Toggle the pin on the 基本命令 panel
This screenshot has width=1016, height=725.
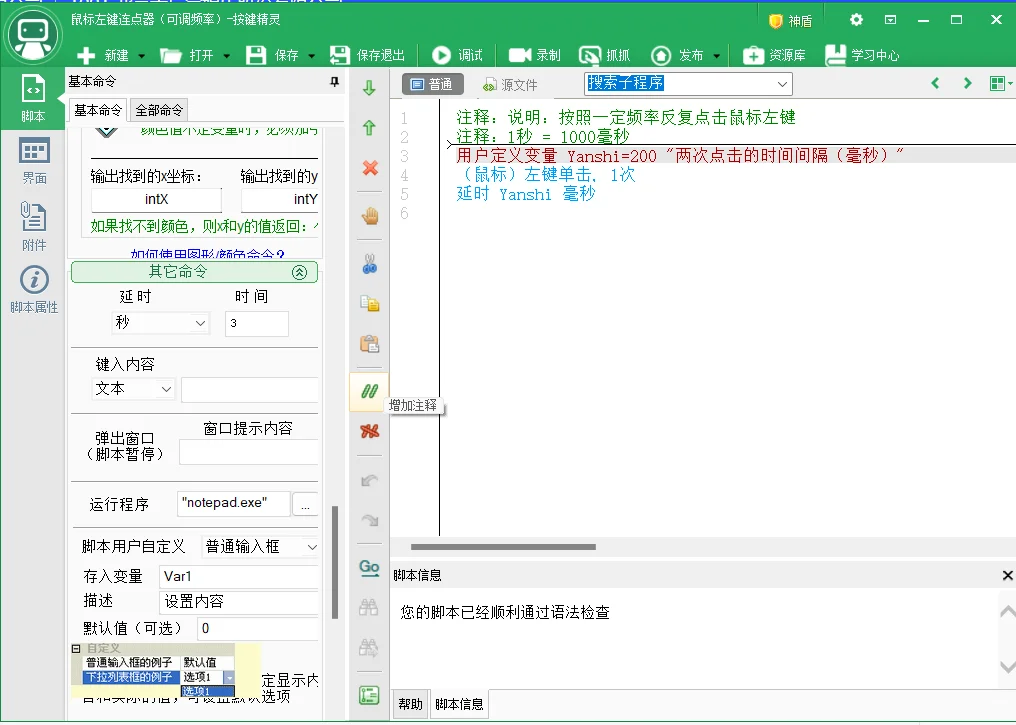(334, 81)
